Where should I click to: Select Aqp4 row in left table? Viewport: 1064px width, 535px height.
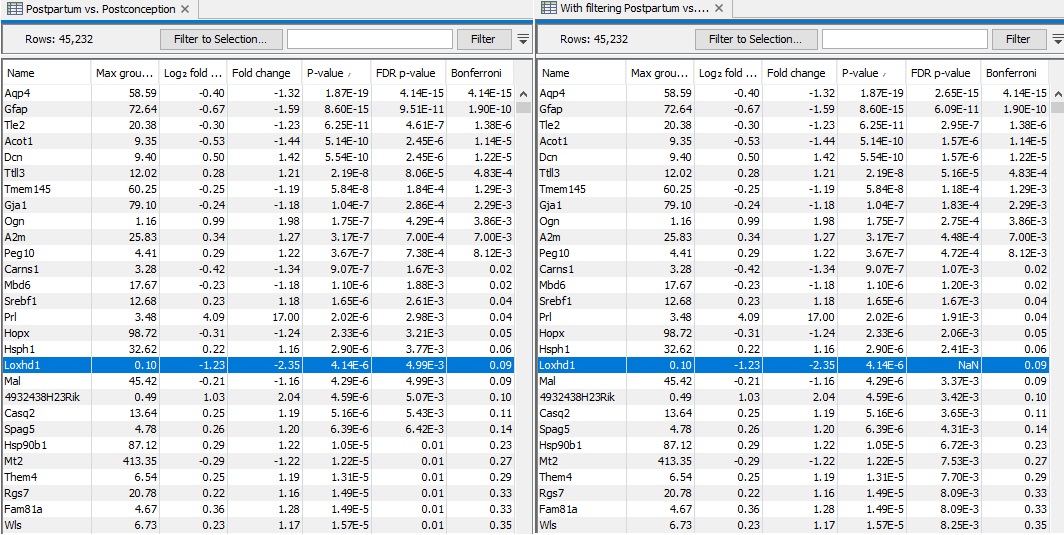[259, 93]
